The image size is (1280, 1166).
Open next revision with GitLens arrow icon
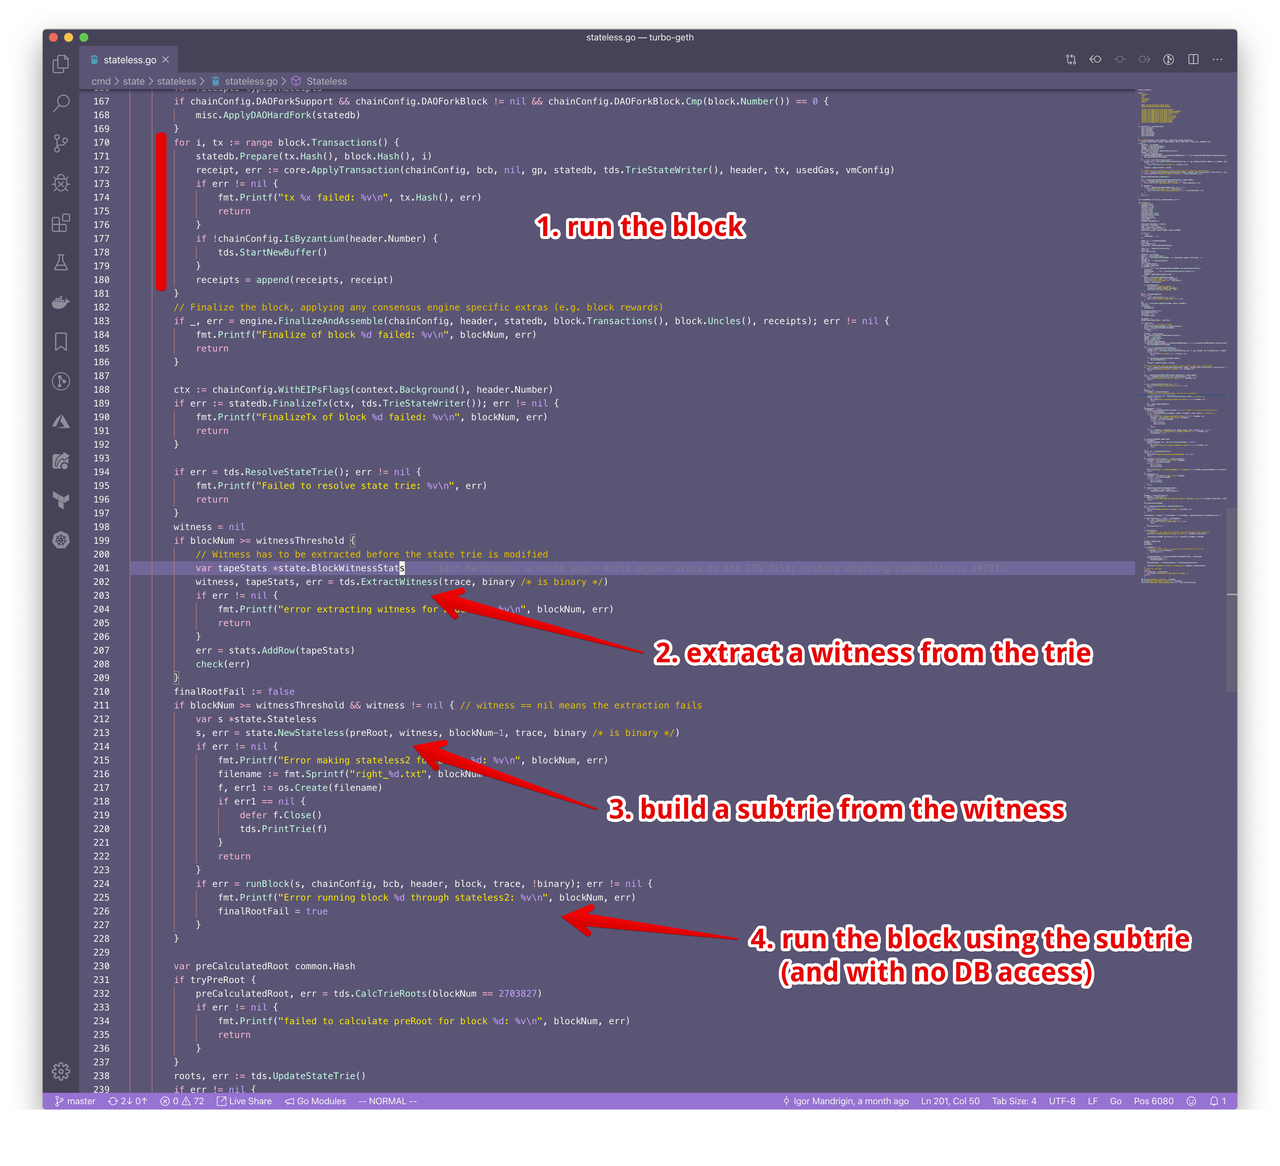click(x=1144, y=59)
